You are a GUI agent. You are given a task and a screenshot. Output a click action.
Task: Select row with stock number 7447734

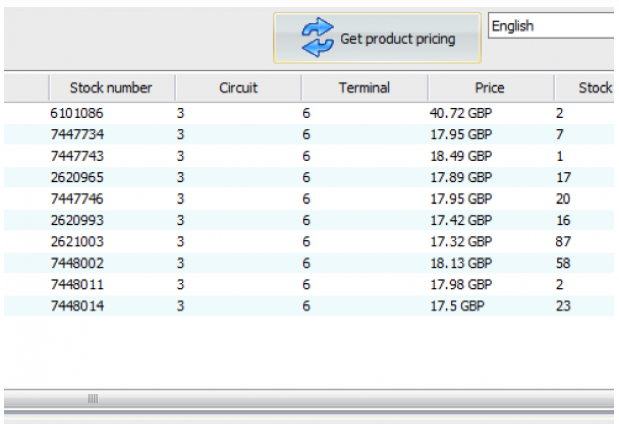pyautogui.click(x=76, y=134)
